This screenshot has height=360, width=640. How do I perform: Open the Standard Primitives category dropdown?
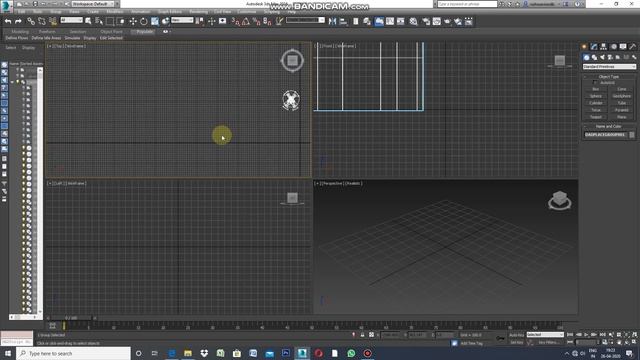[609, 67]
